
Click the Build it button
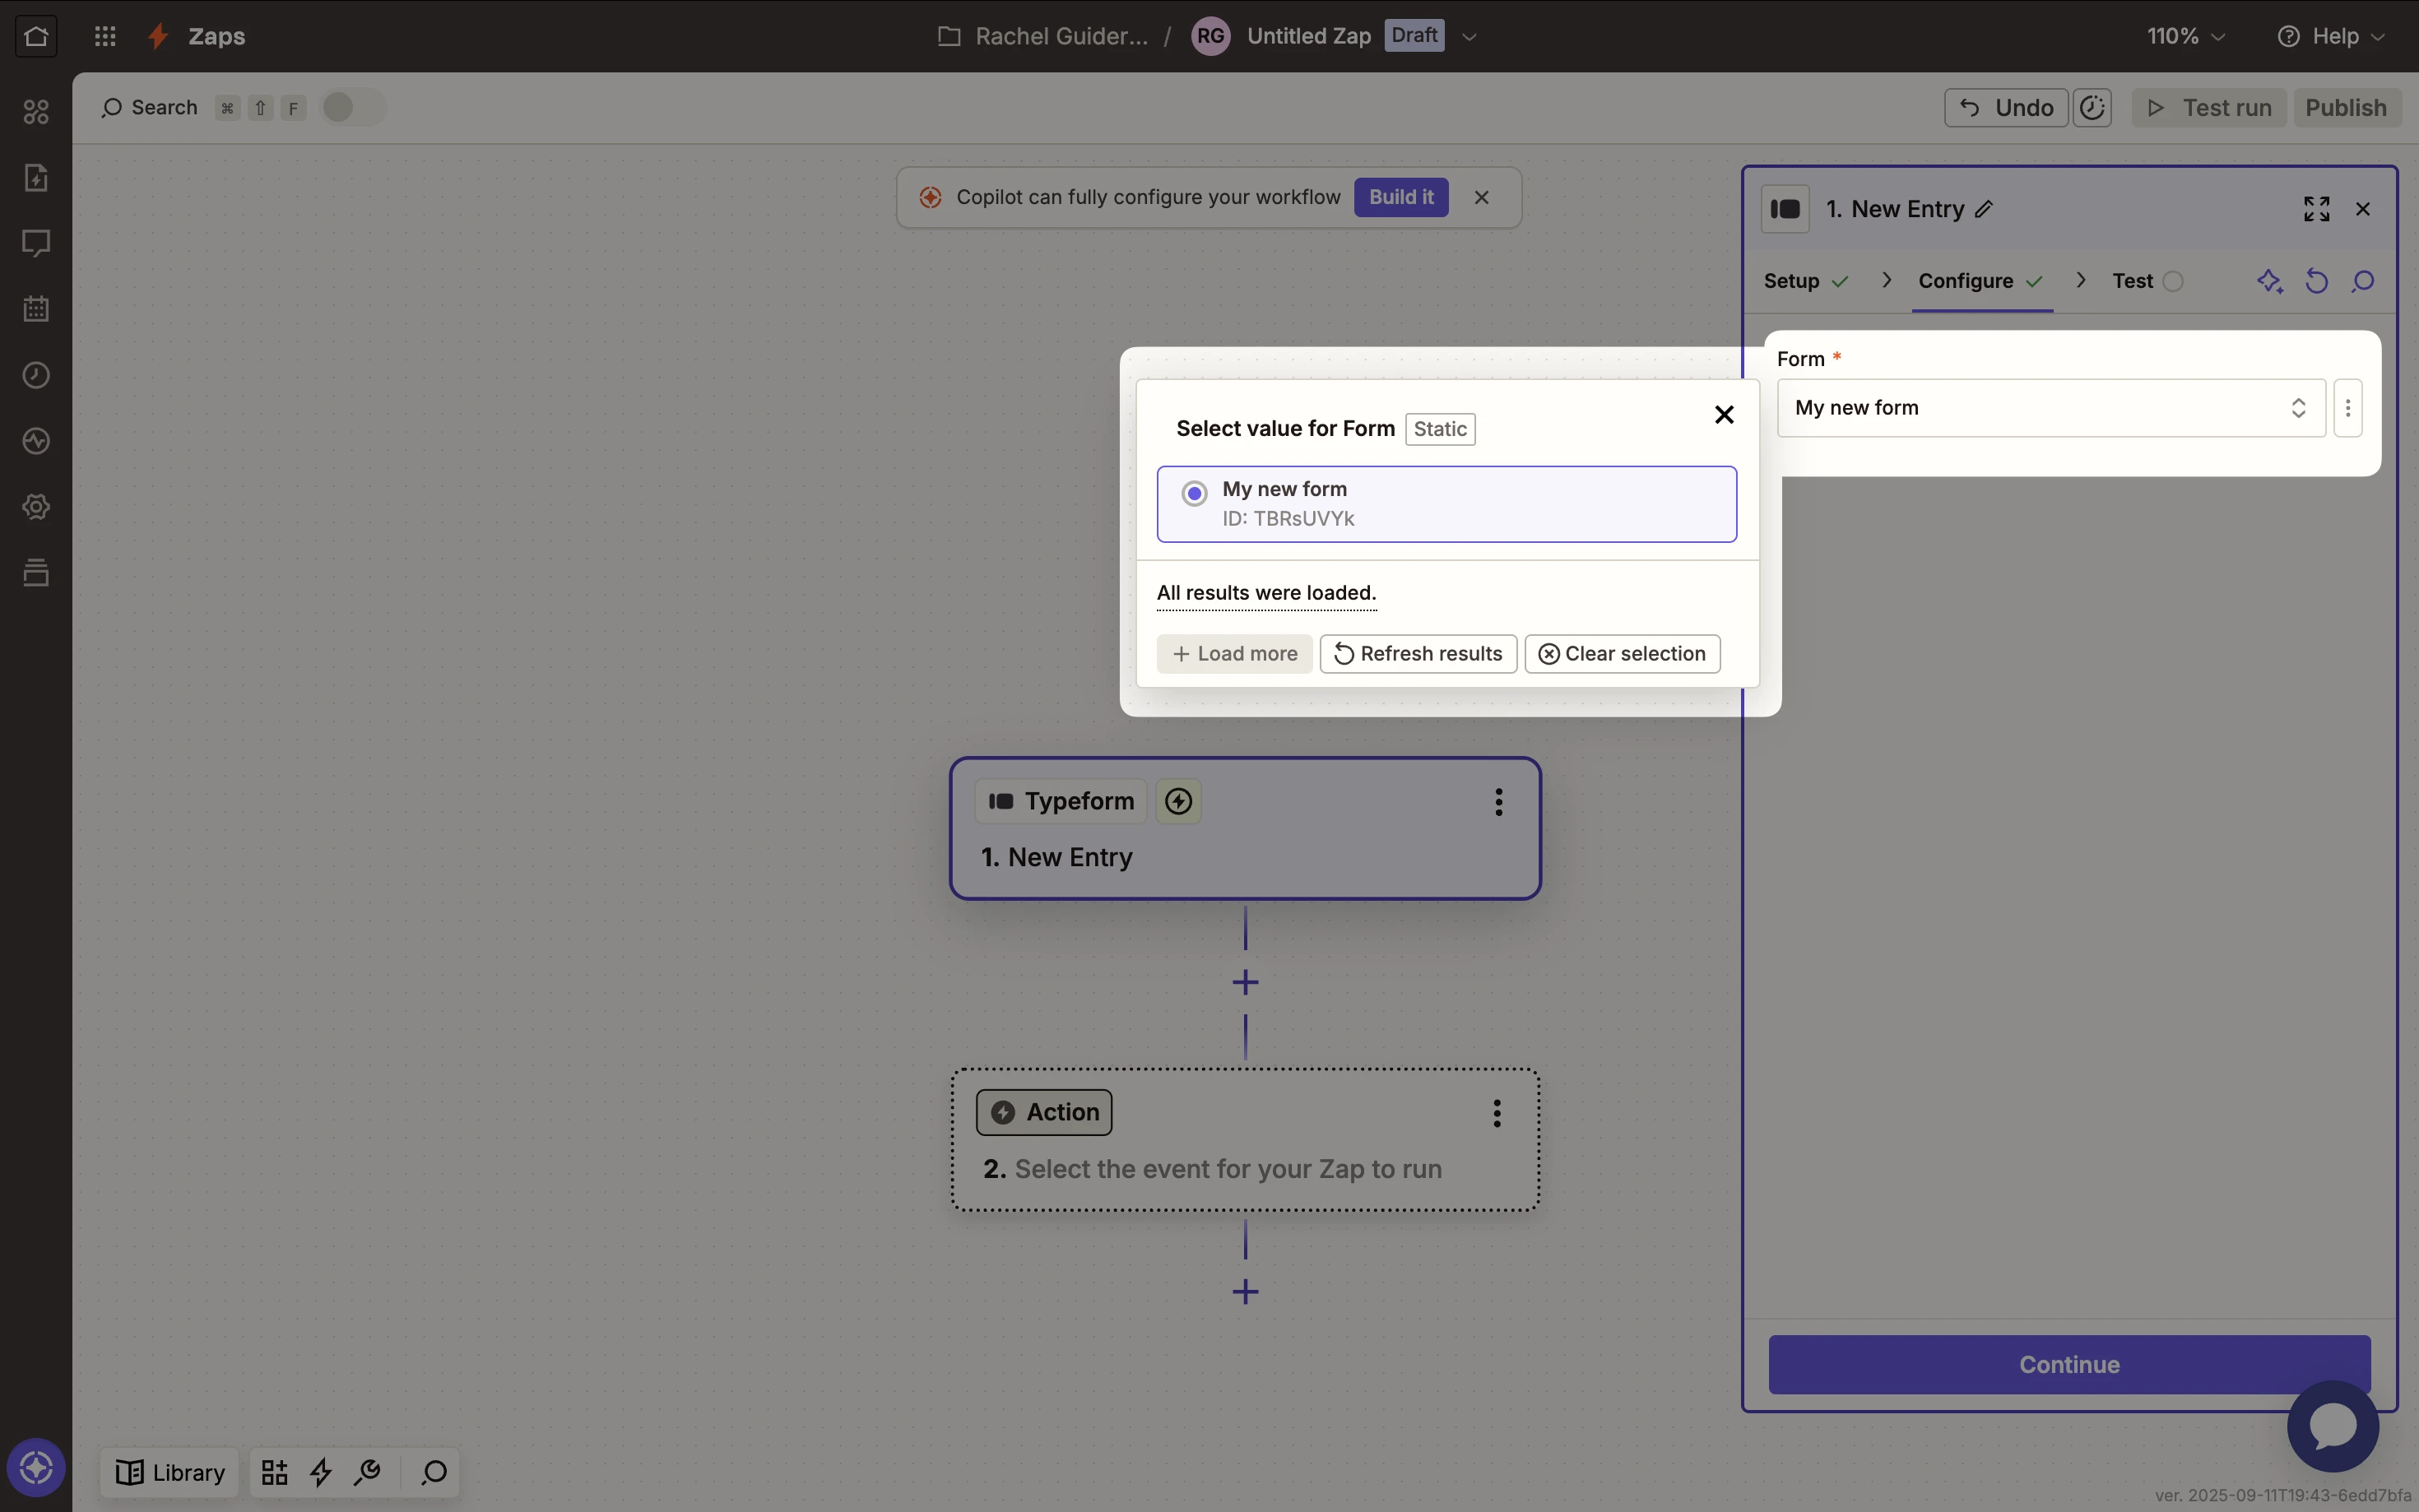point(1401,197)
